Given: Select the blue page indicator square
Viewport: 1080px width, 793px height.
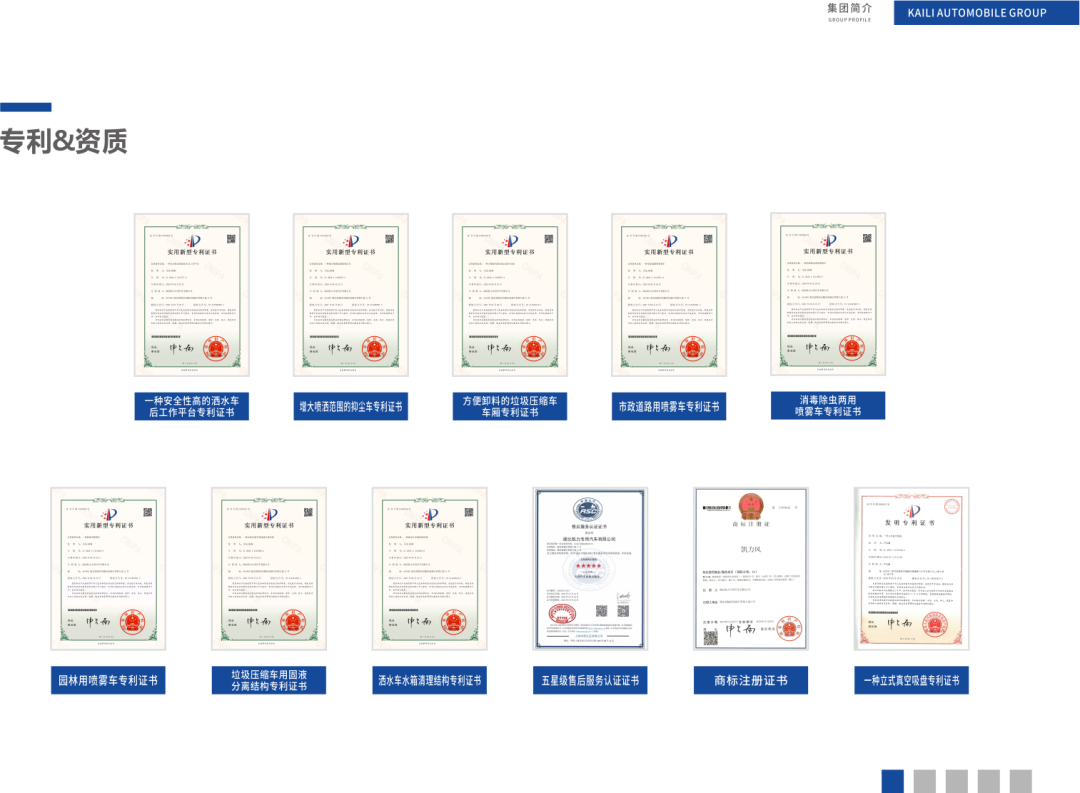Looking at the screenshot, I should (x=893, y=780).
